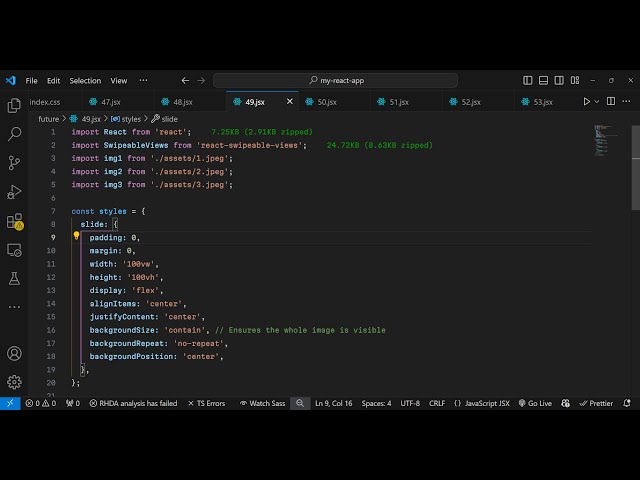This screenshot has width=640, height=480.
Task: Change CRLF end-of-line sequence
Action: 437,403
